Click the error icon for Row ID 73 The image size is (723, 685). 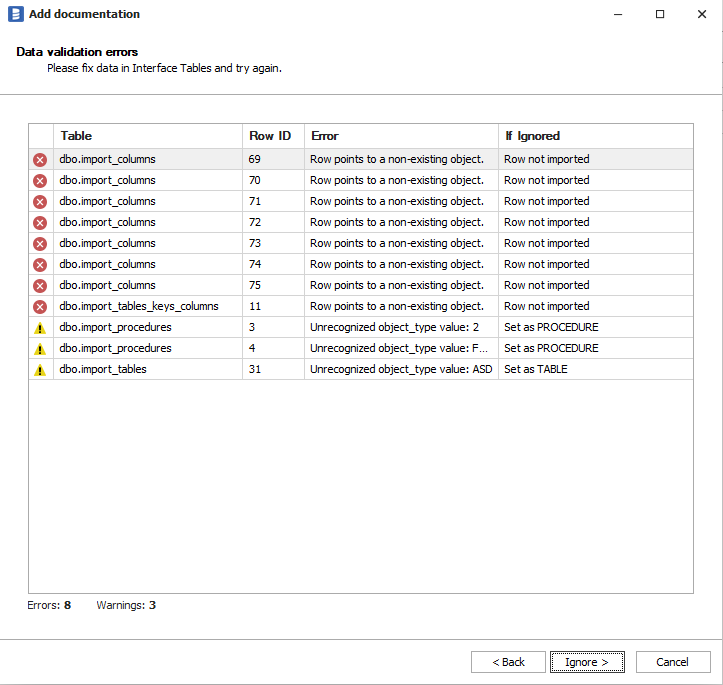coord(40,244)
